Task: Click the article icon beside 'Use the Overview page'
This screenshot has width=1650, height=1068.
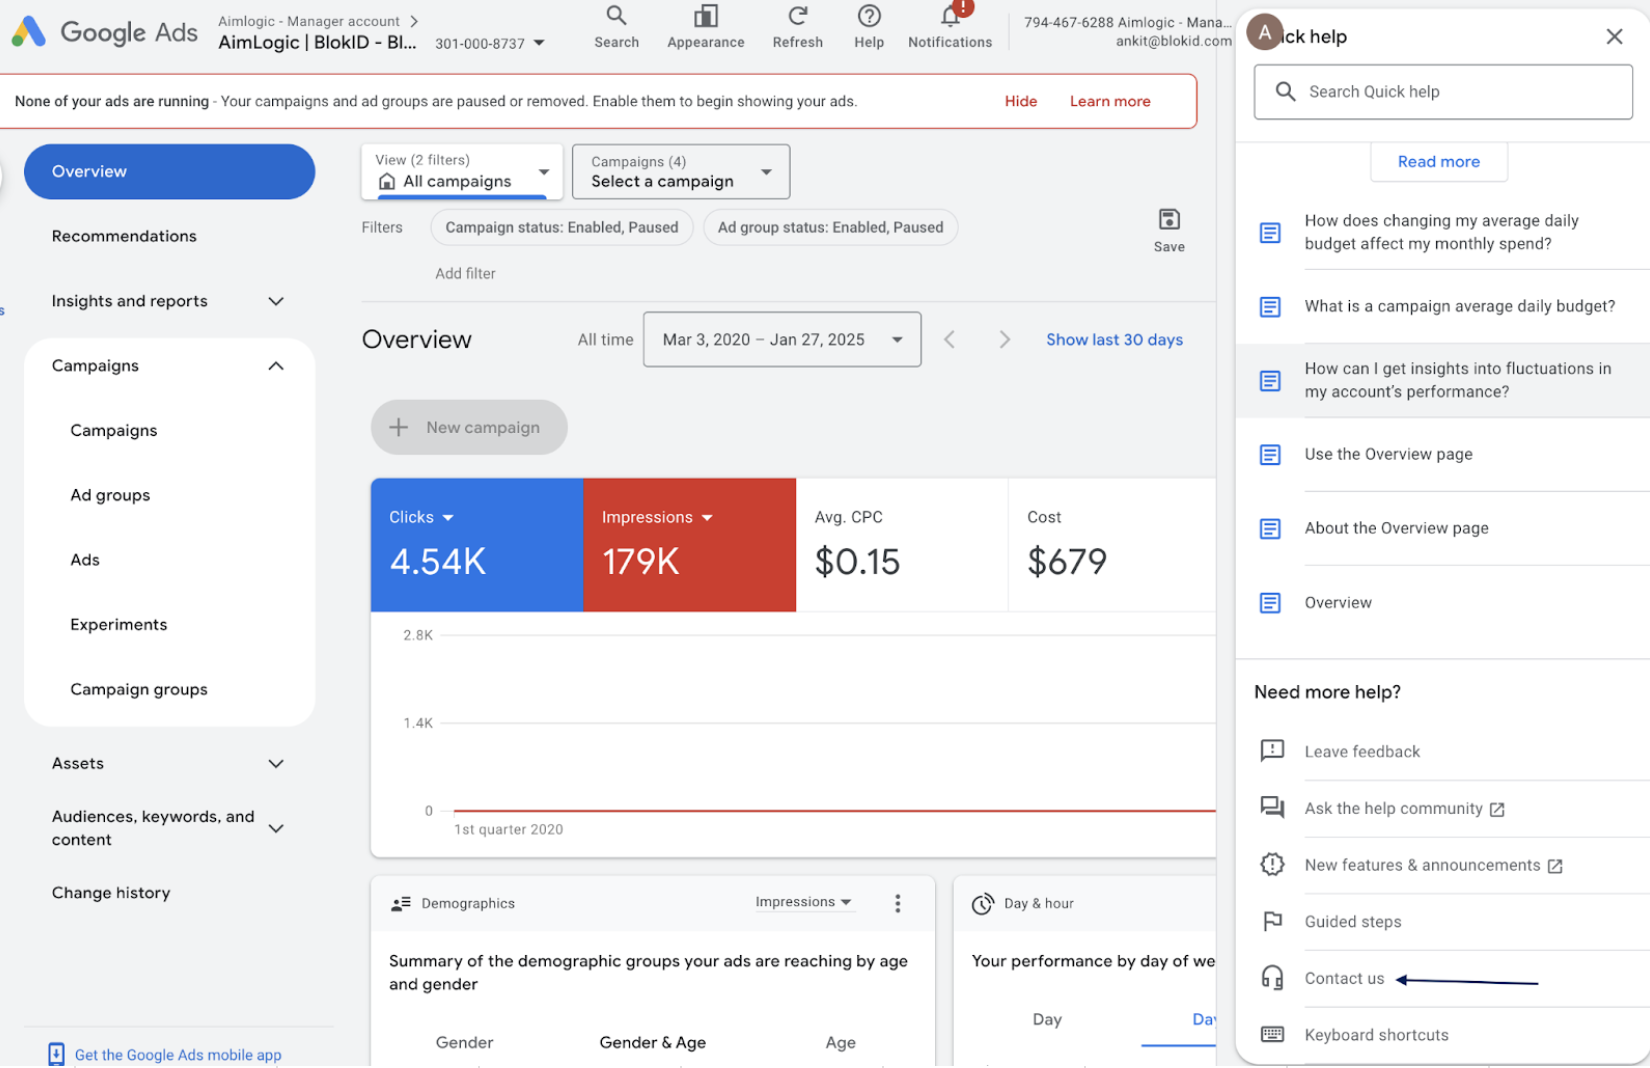Action: 1270,455
